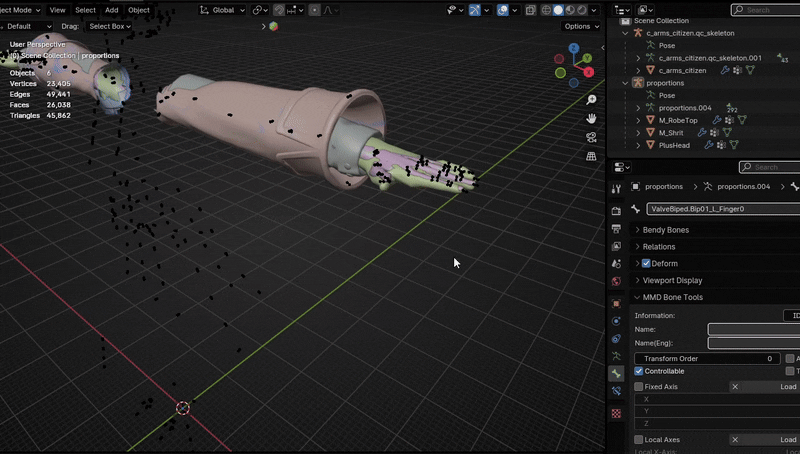Open the Add menu
Viewport: 800px width, 454px height.
[x=112, y=10]
